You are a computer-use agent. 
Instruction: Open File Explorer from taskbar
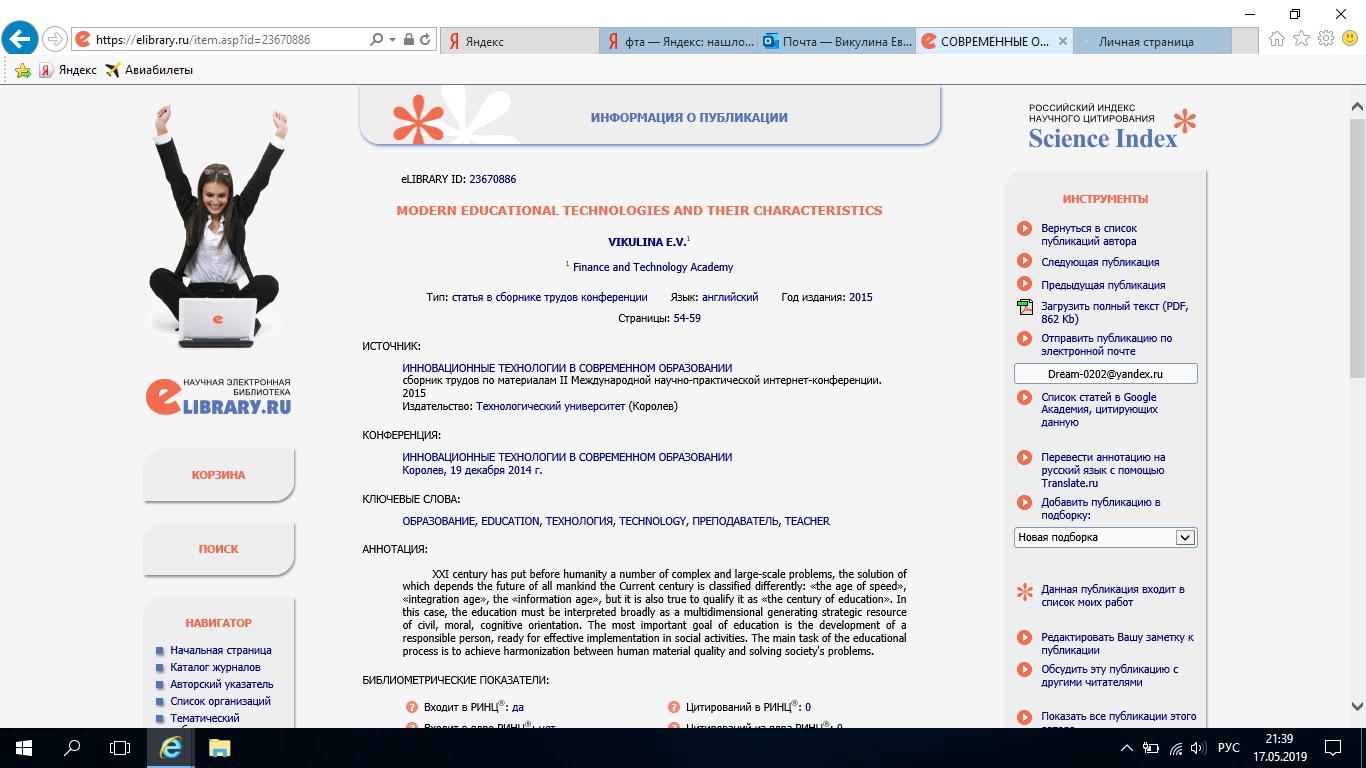[x=219, y=747]
